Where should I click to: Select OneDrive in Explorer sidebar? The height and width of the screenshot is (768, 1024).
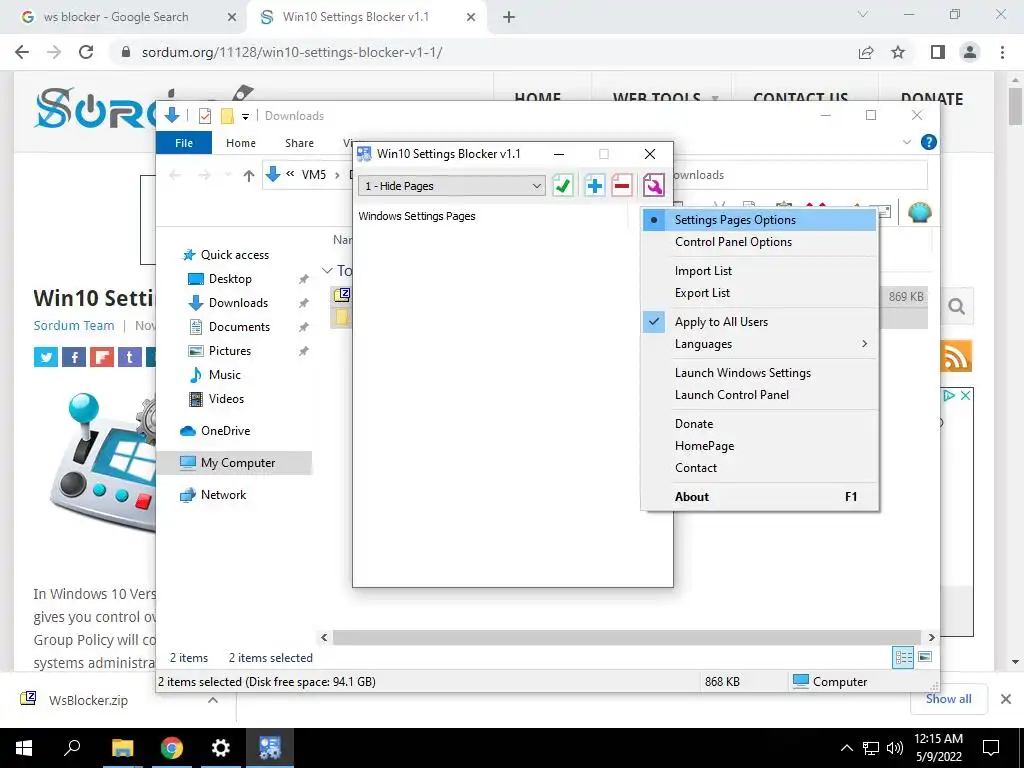225,431
